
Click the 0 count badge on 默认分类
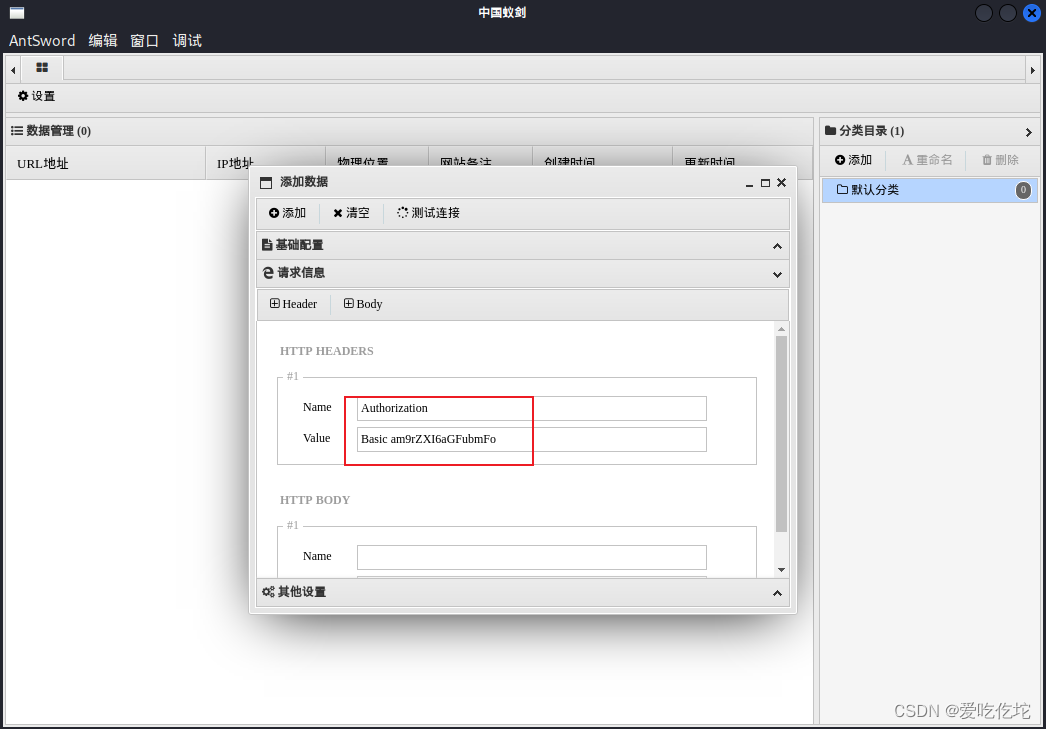pyautogui.click(x=1023, y=190)
